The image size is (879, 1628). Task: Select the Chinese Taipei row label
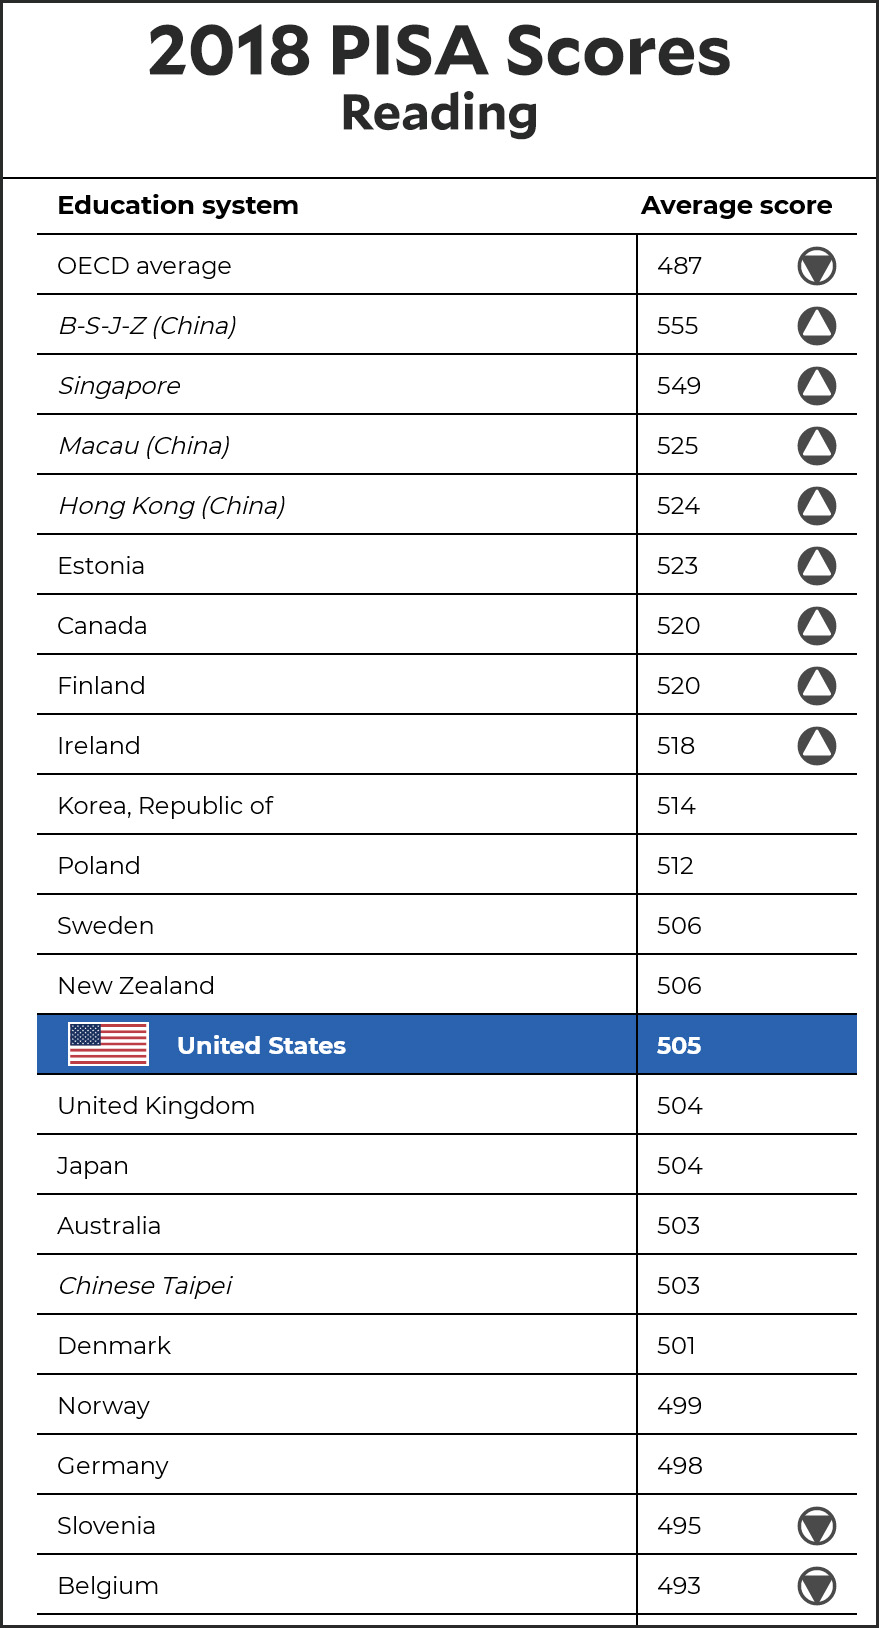point(145,1286)
